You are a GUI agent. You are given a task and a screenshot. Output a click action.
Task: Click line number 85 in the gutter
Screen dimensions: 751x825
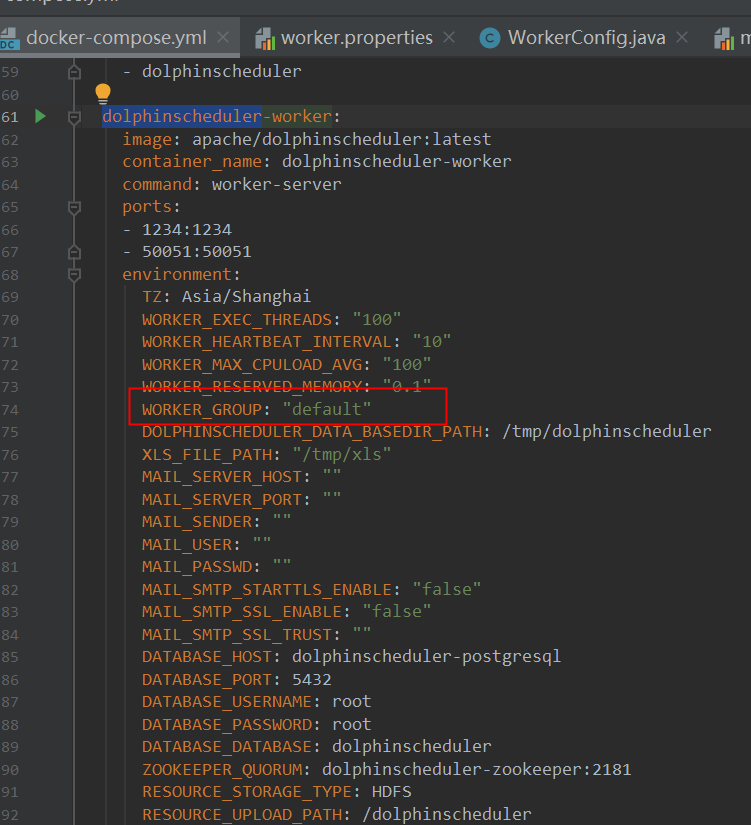pos(10,657)
